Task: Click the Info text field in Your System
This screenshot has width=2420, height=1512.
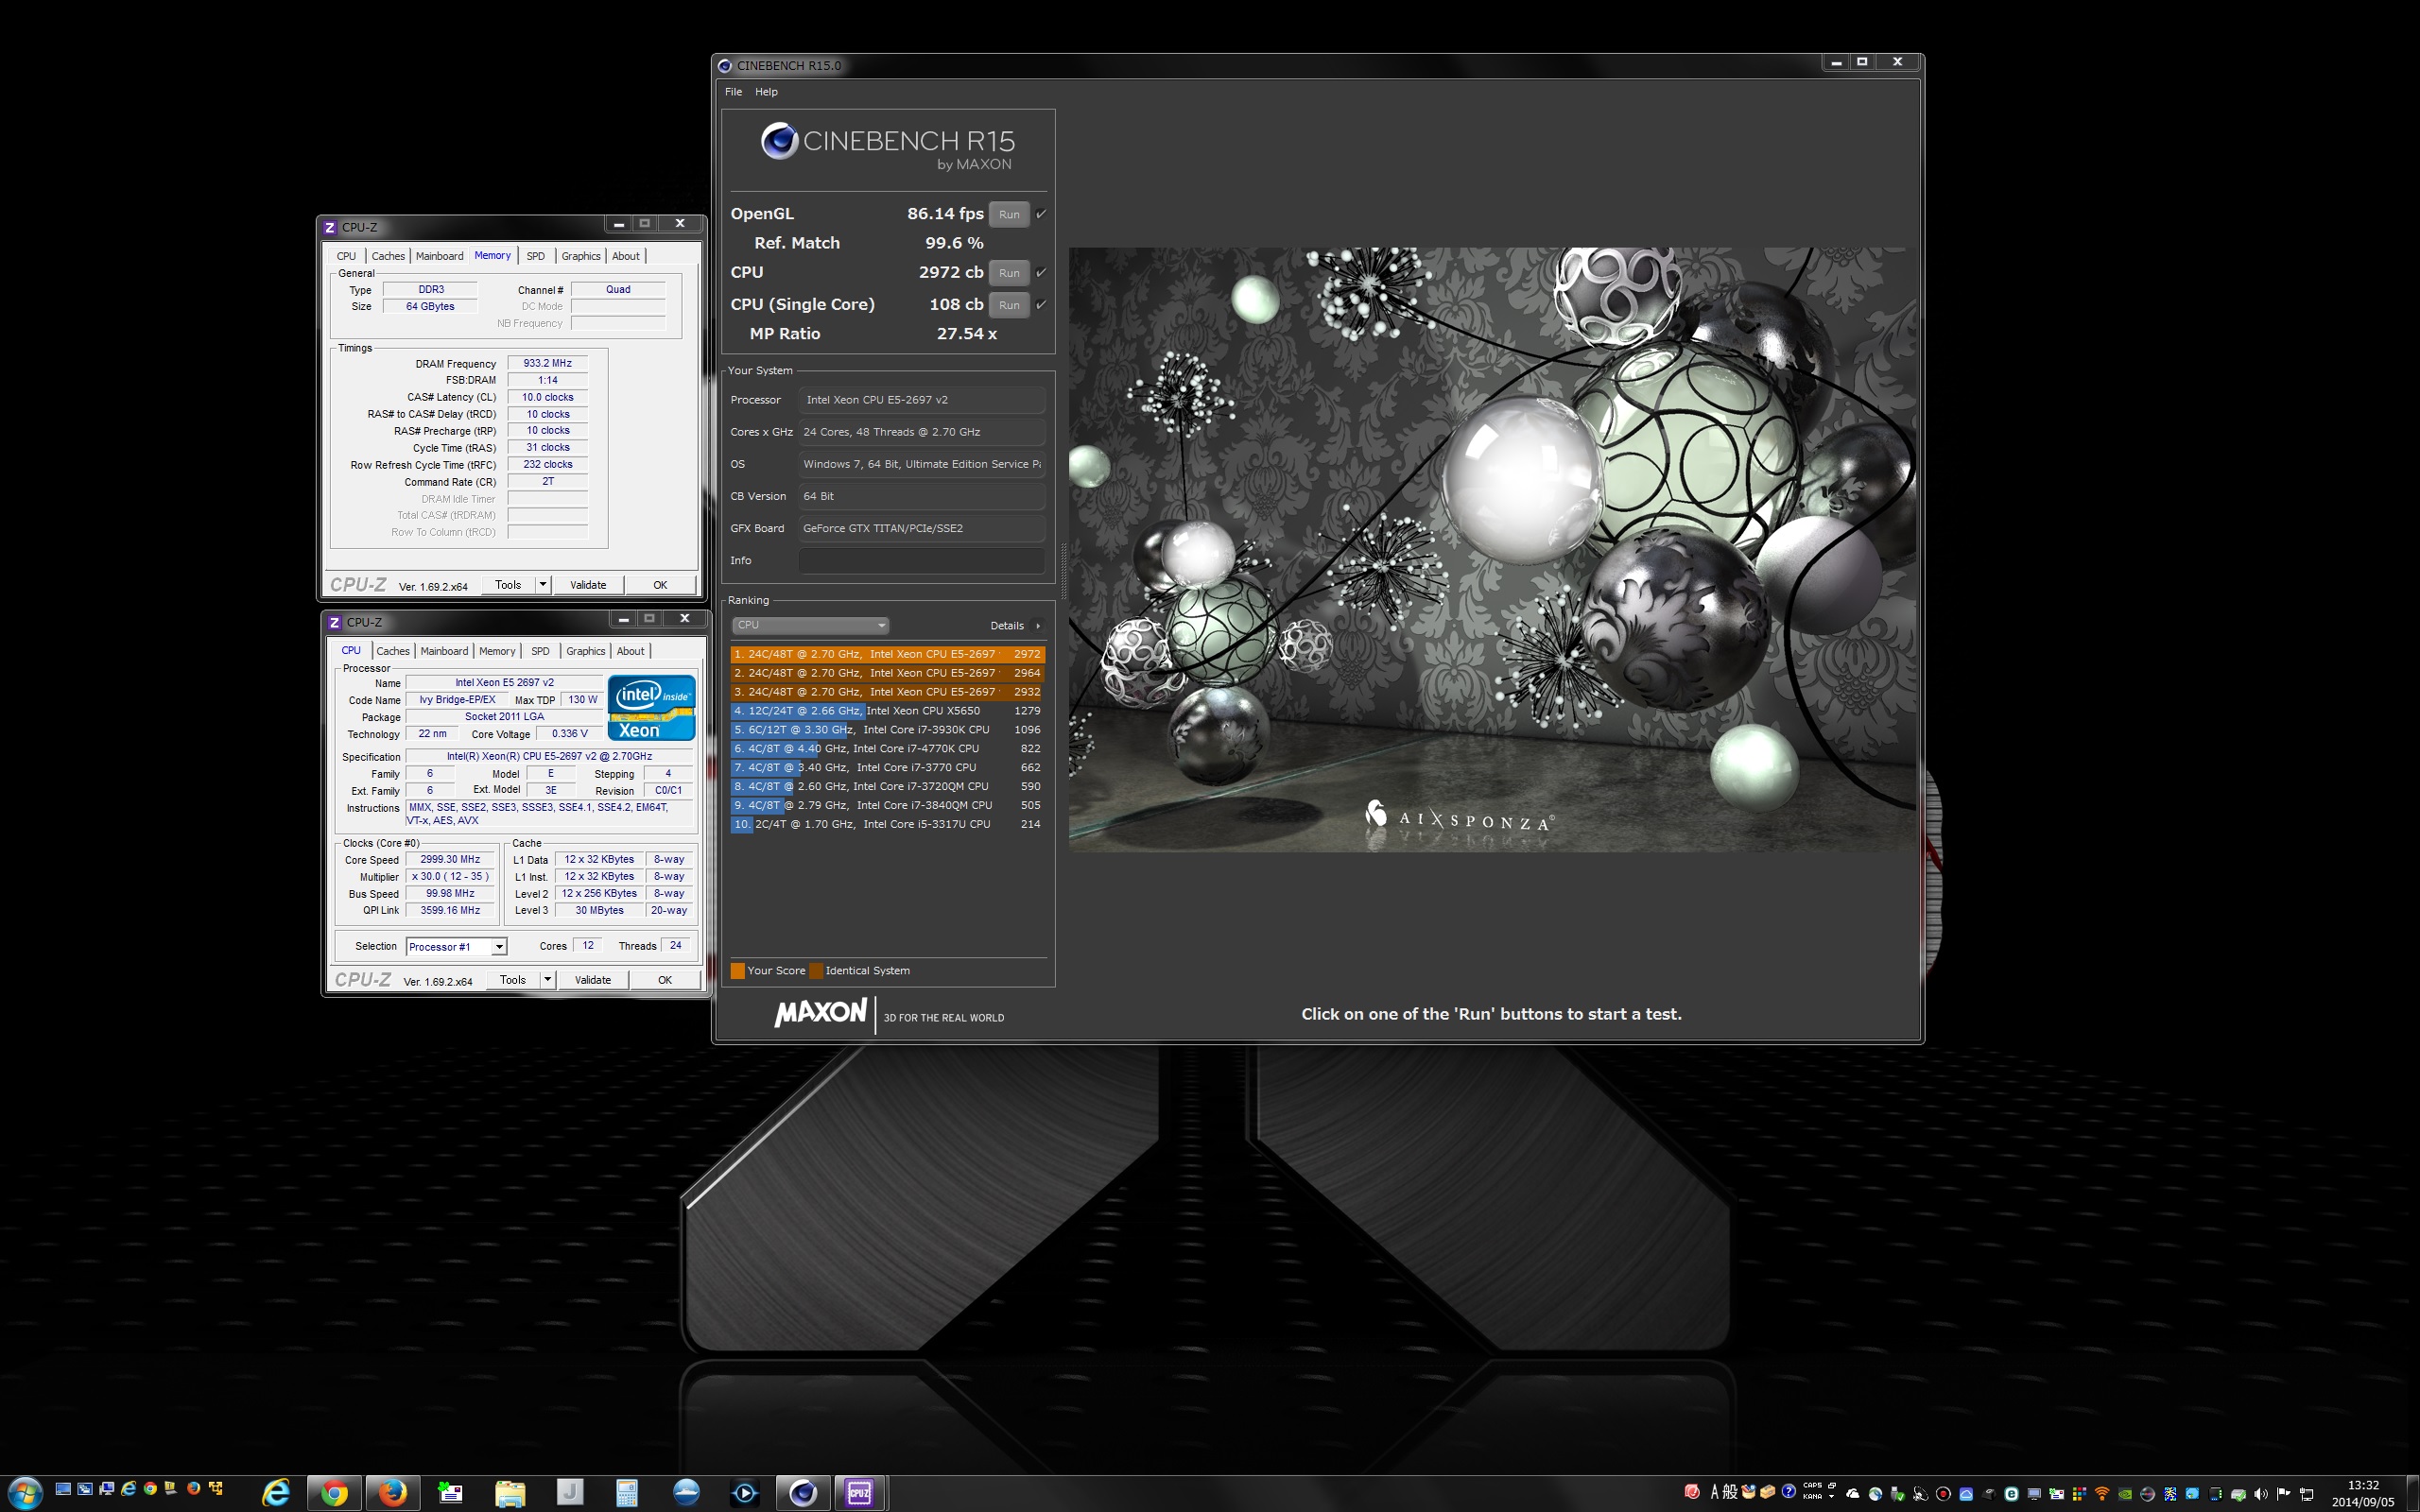Action: coord(921,561)
